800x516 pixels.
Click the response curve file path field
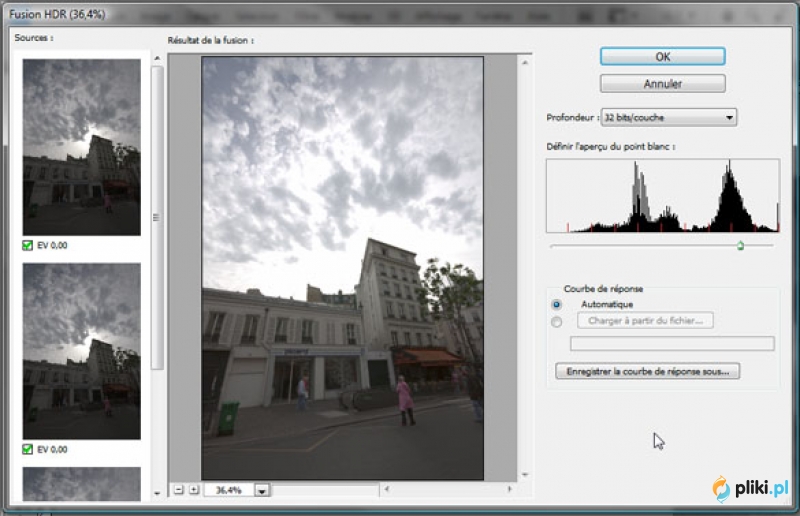click(672, 343)
